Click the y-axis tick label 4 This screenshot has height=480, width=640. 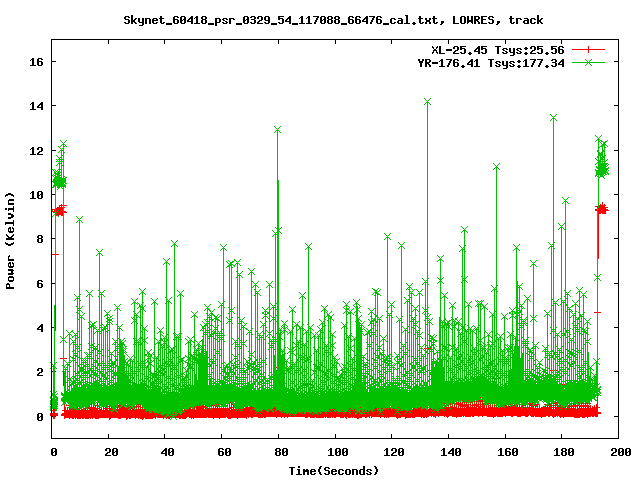[40, 328]
